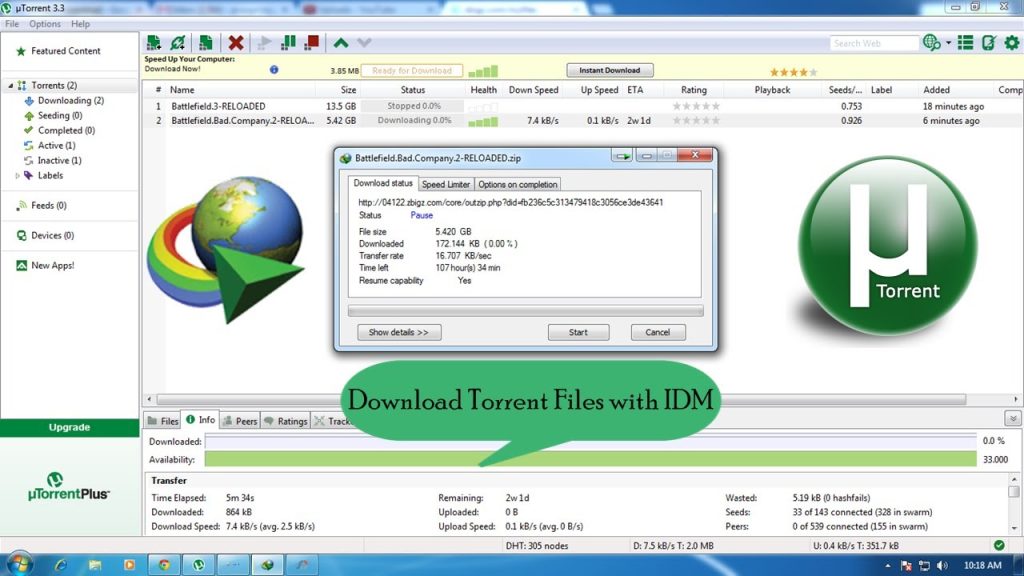Open Preferences via the gear icon

pos(1012,42)
